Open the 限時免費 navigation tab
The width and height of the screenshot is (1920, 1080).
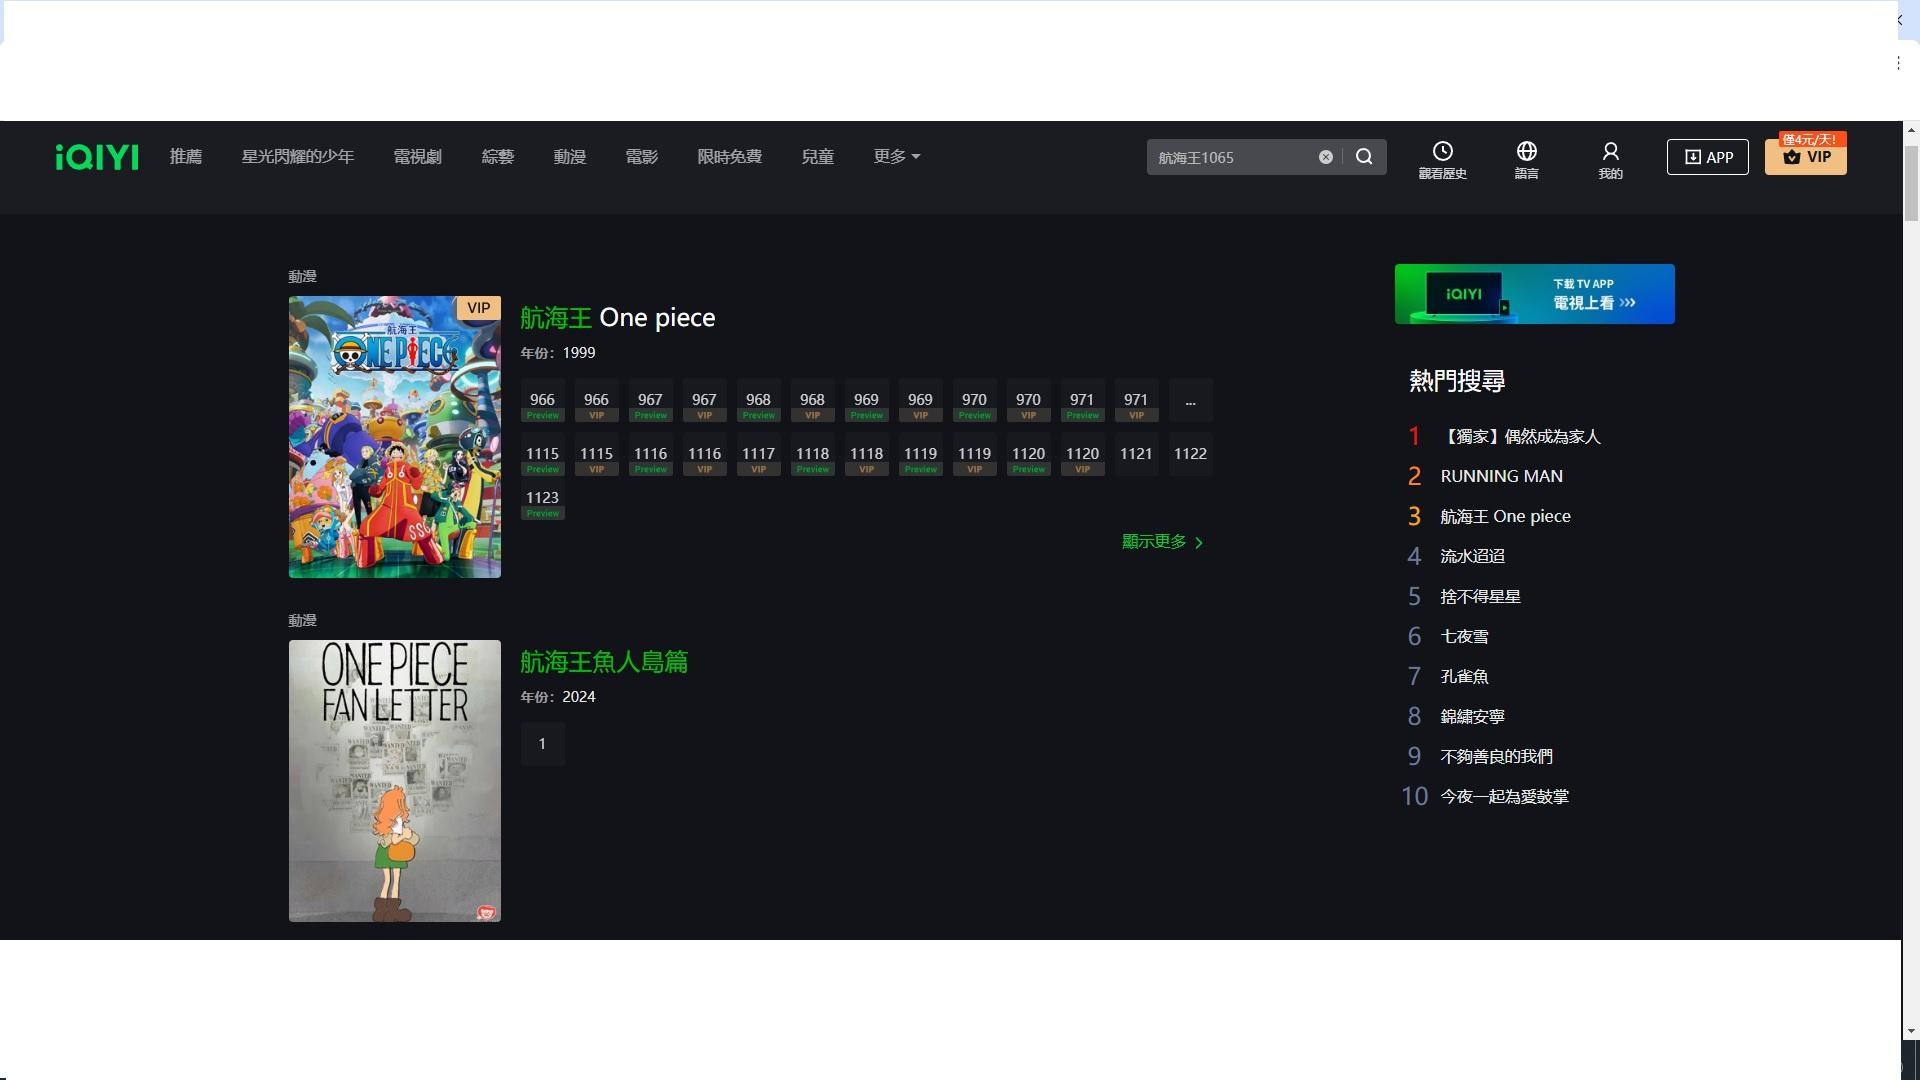730,157
